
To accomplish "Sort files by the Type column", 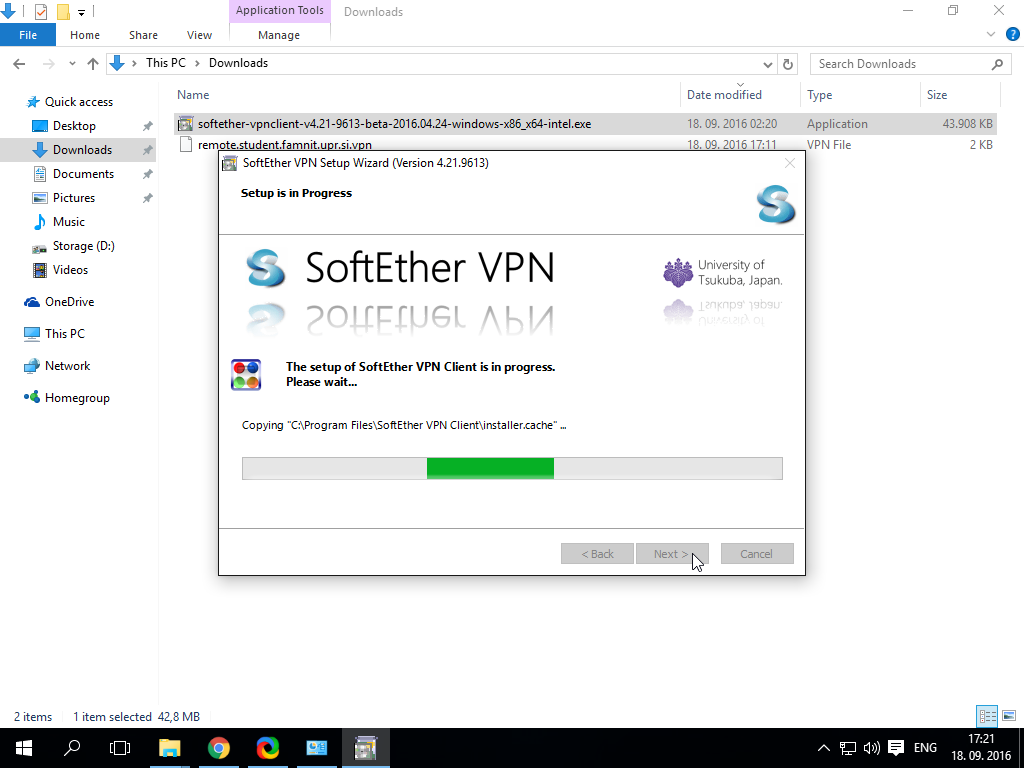I will [820, 95].
